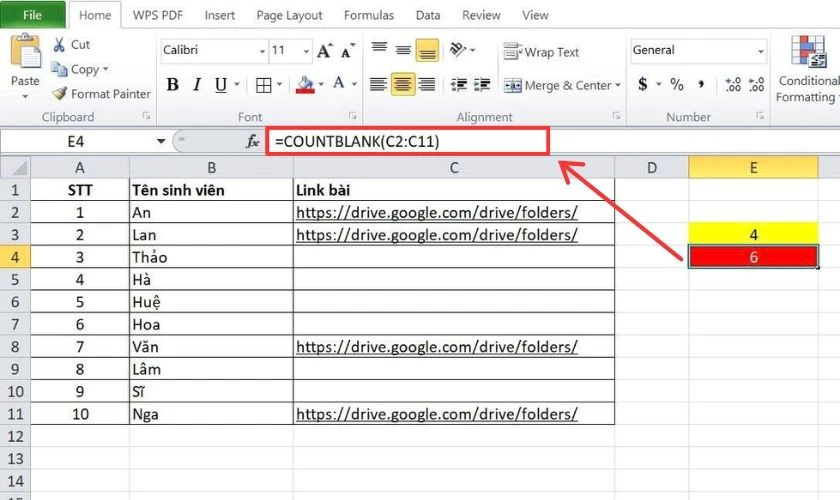Click Decrease Indent icon
The height and width of the screenshot is (500, 840).
click(x=459, y=85)
